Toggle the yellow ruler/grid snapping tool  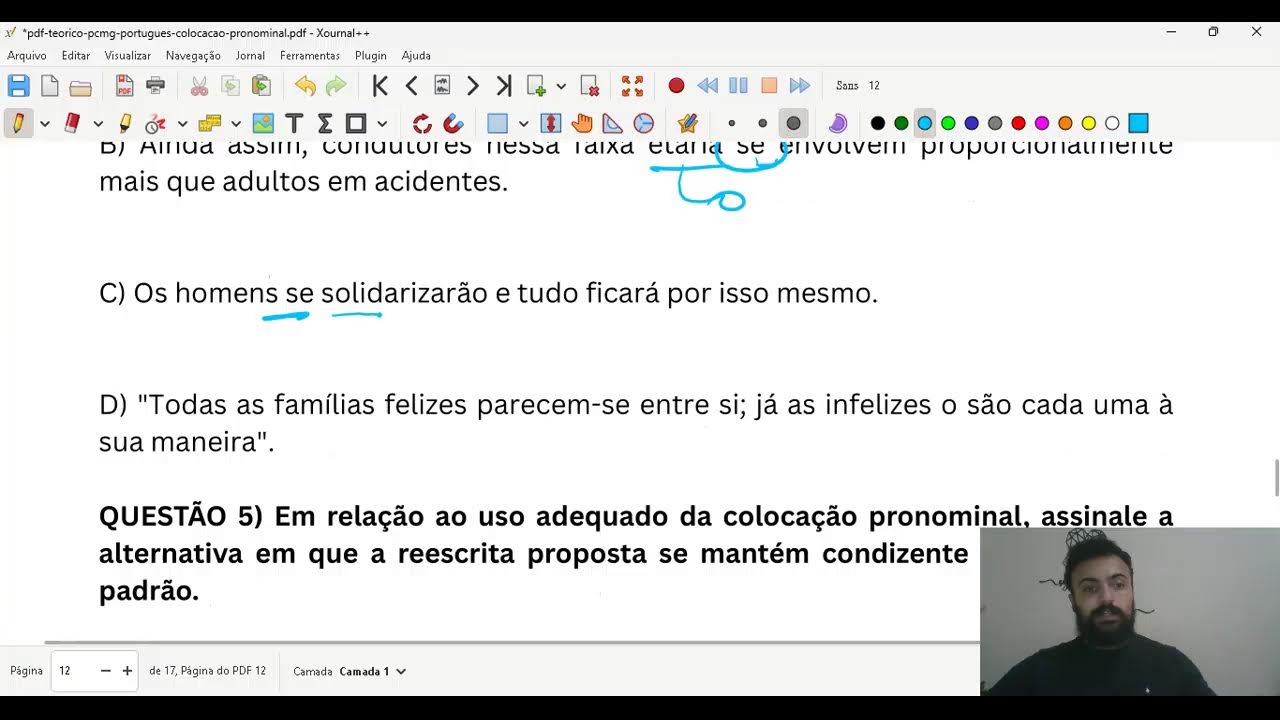(x=209, y=123)
